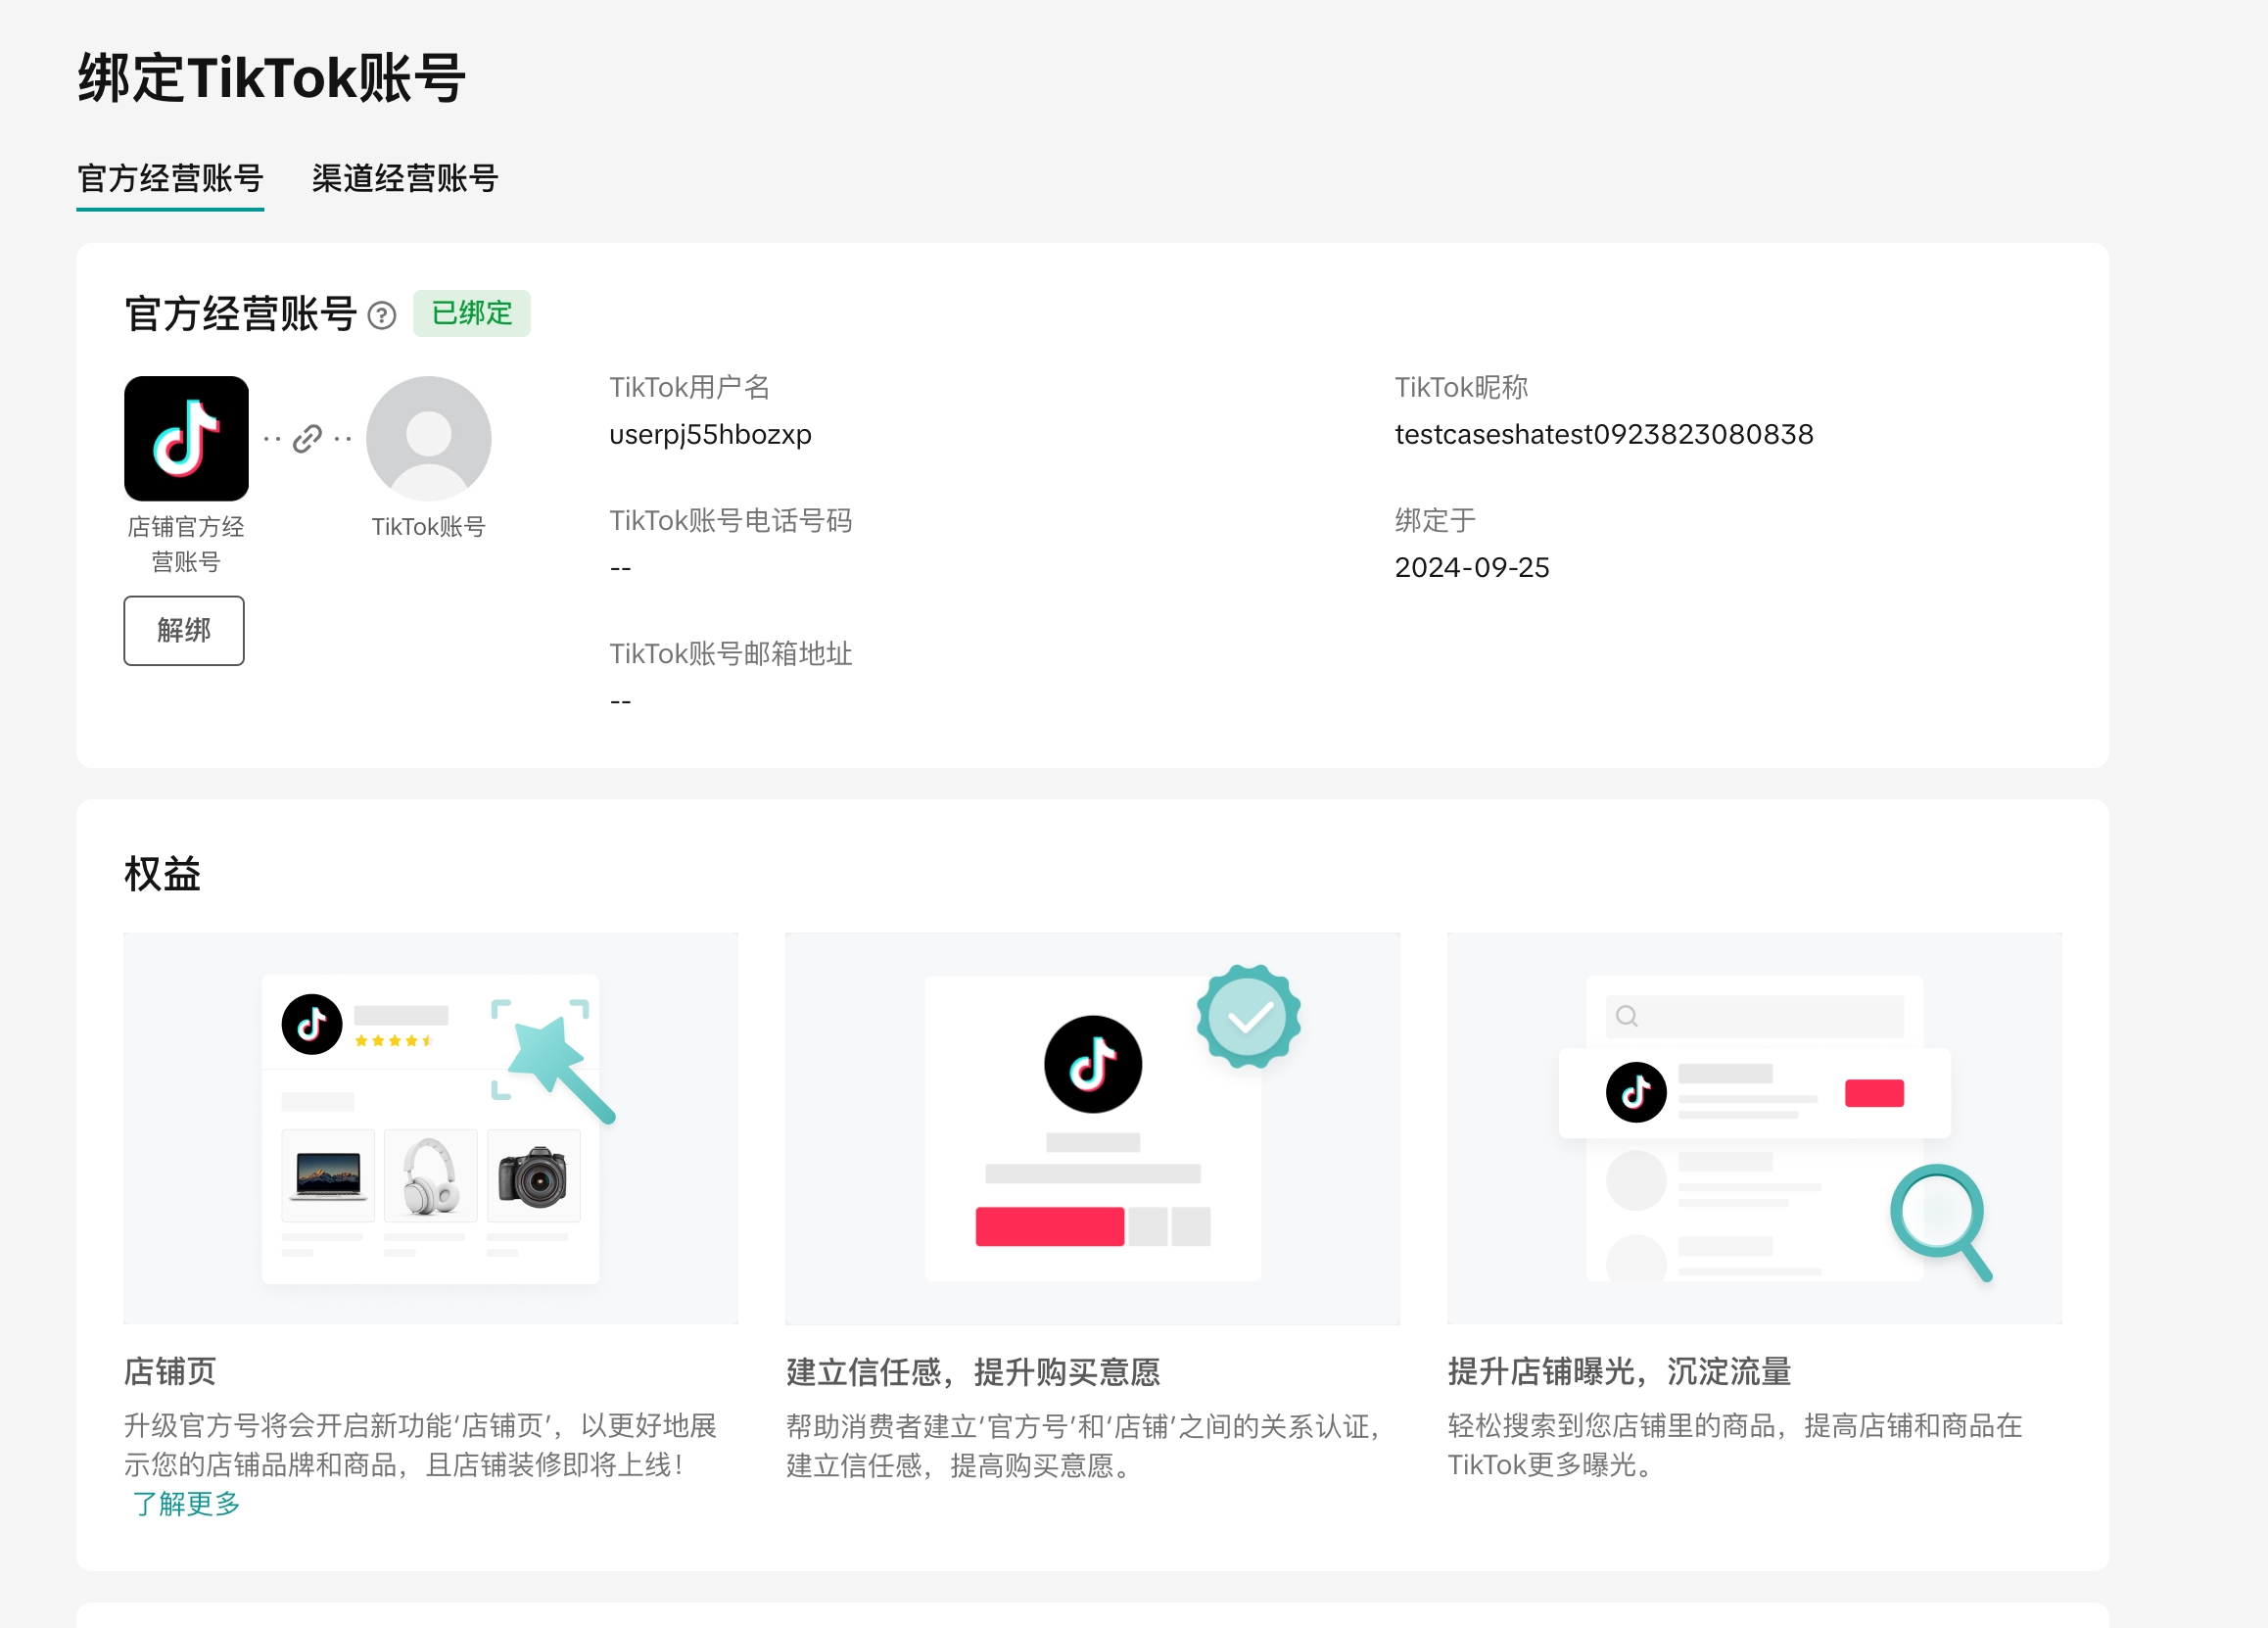Click the binding date 2024-09-25

[1471, 568]
